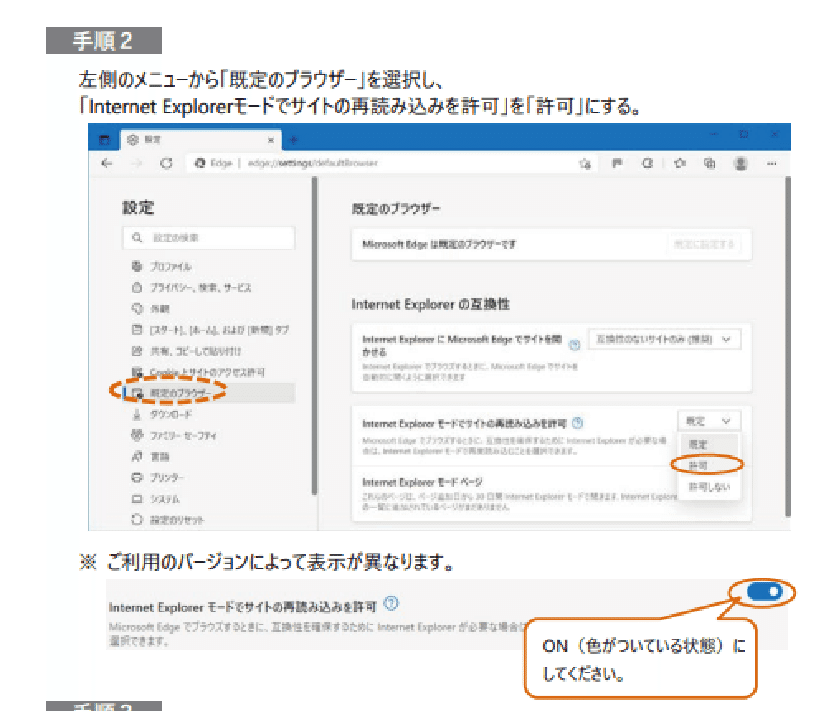Screen dimensions: 837x712
Task: Open the tab actions menu icon
Action: pos(105,140)
